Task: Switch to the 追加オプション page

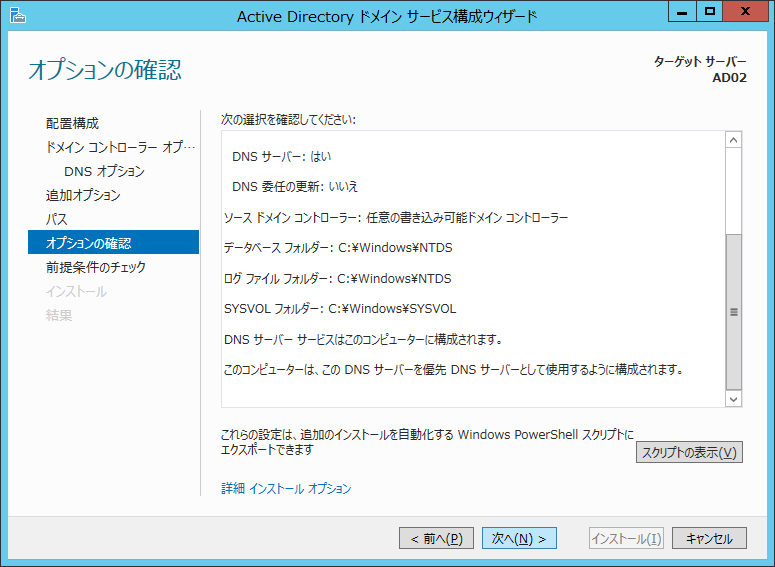Action: tap(83, 195)
